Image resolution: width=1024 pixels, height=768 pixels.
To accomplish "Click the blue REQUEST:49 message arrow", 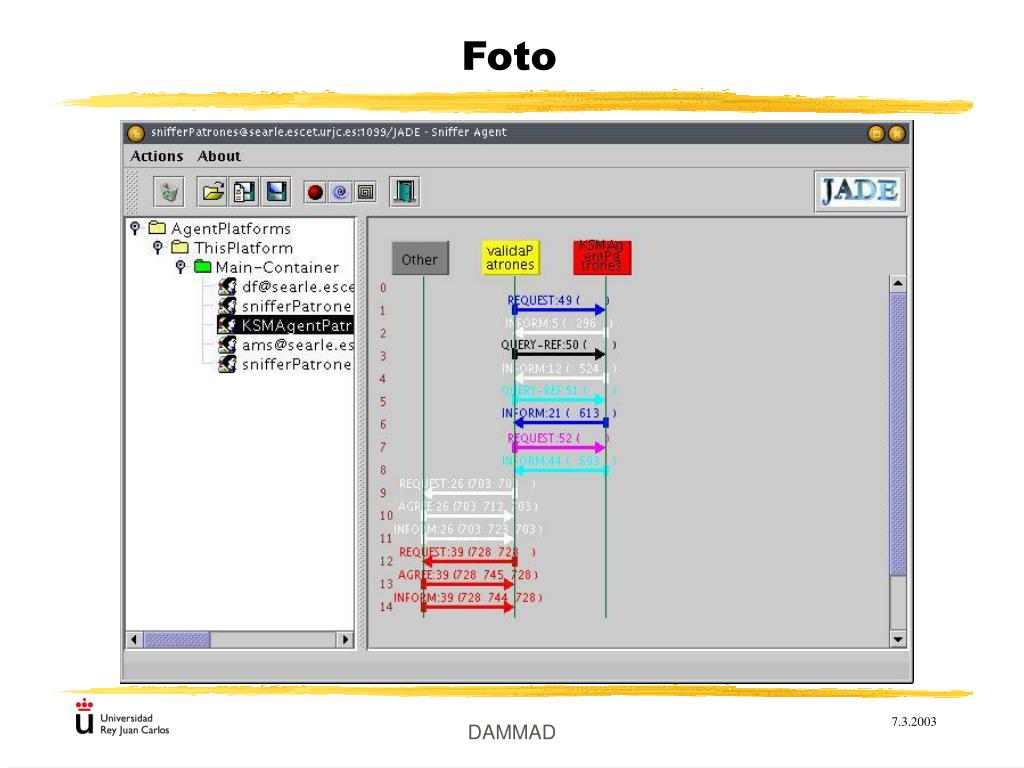I will (560, 309).
